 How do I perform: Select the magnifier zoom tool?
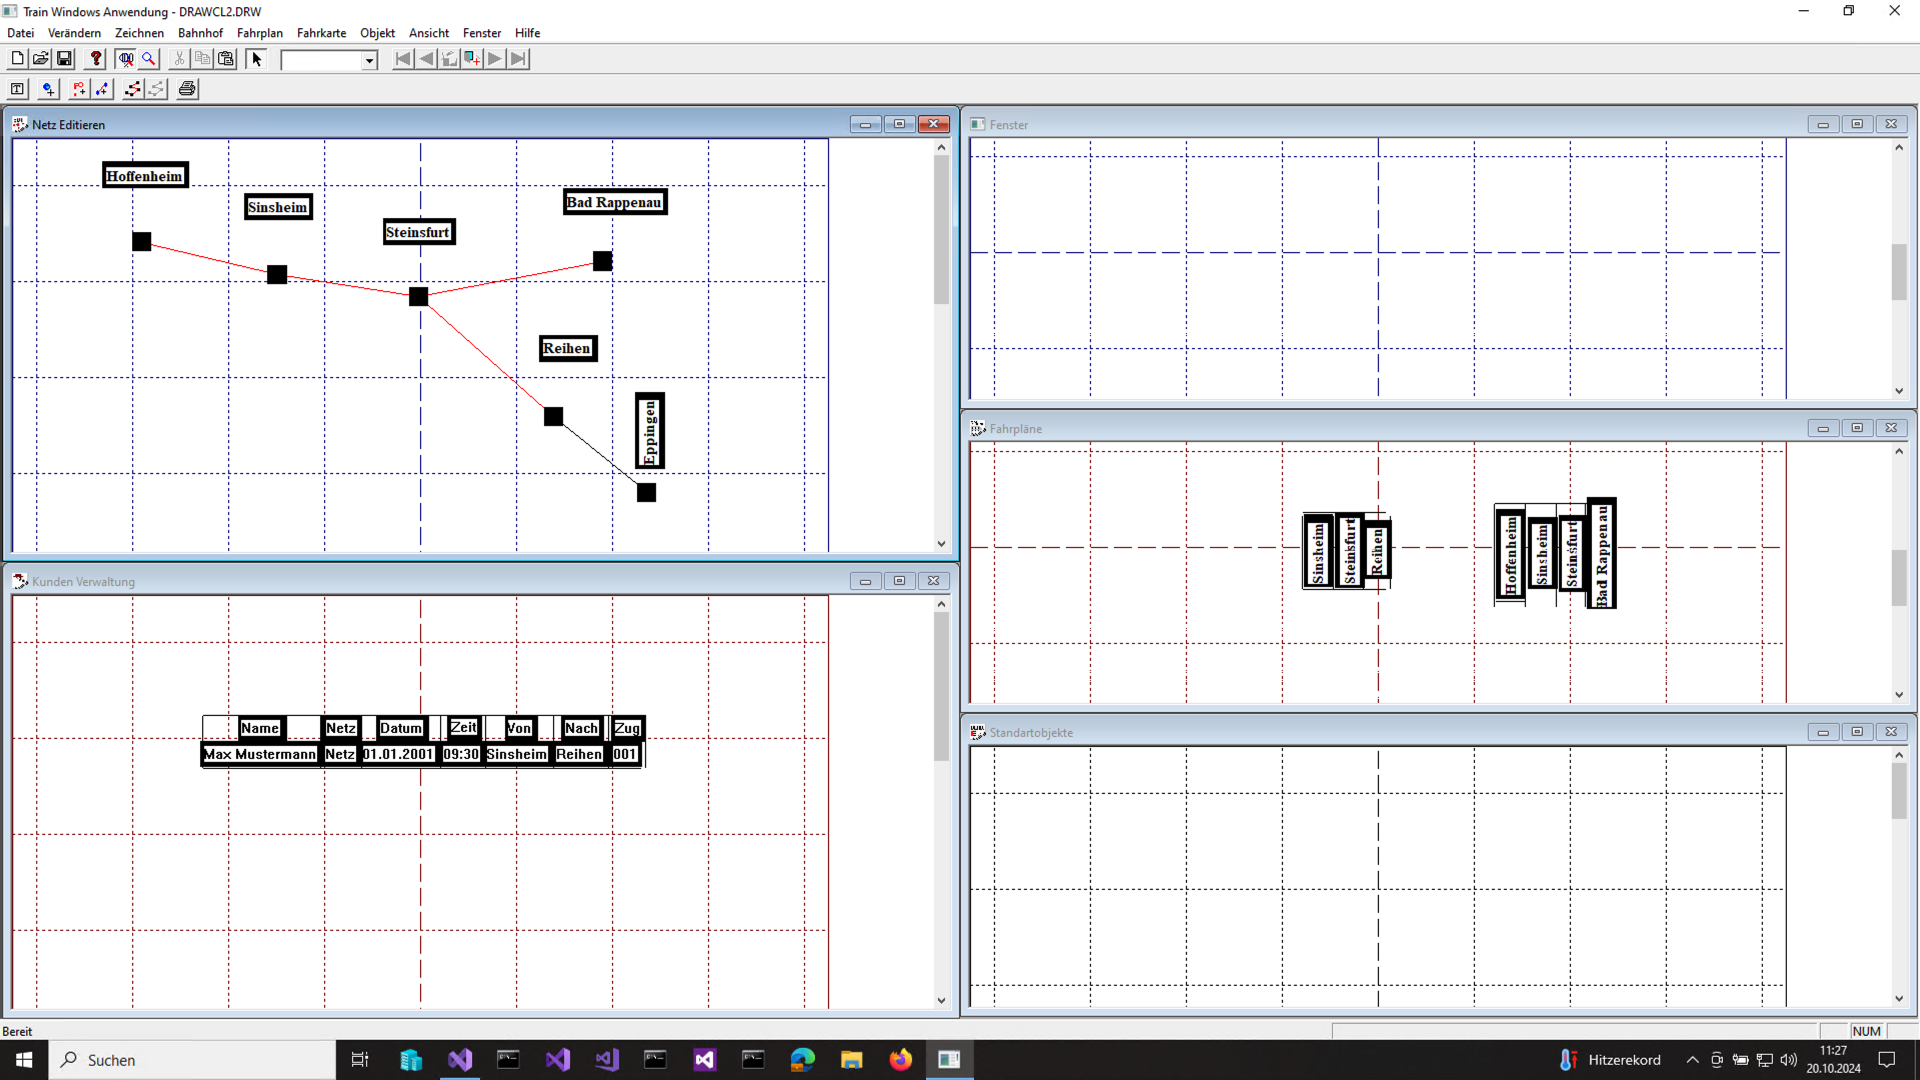click(149, 59)
